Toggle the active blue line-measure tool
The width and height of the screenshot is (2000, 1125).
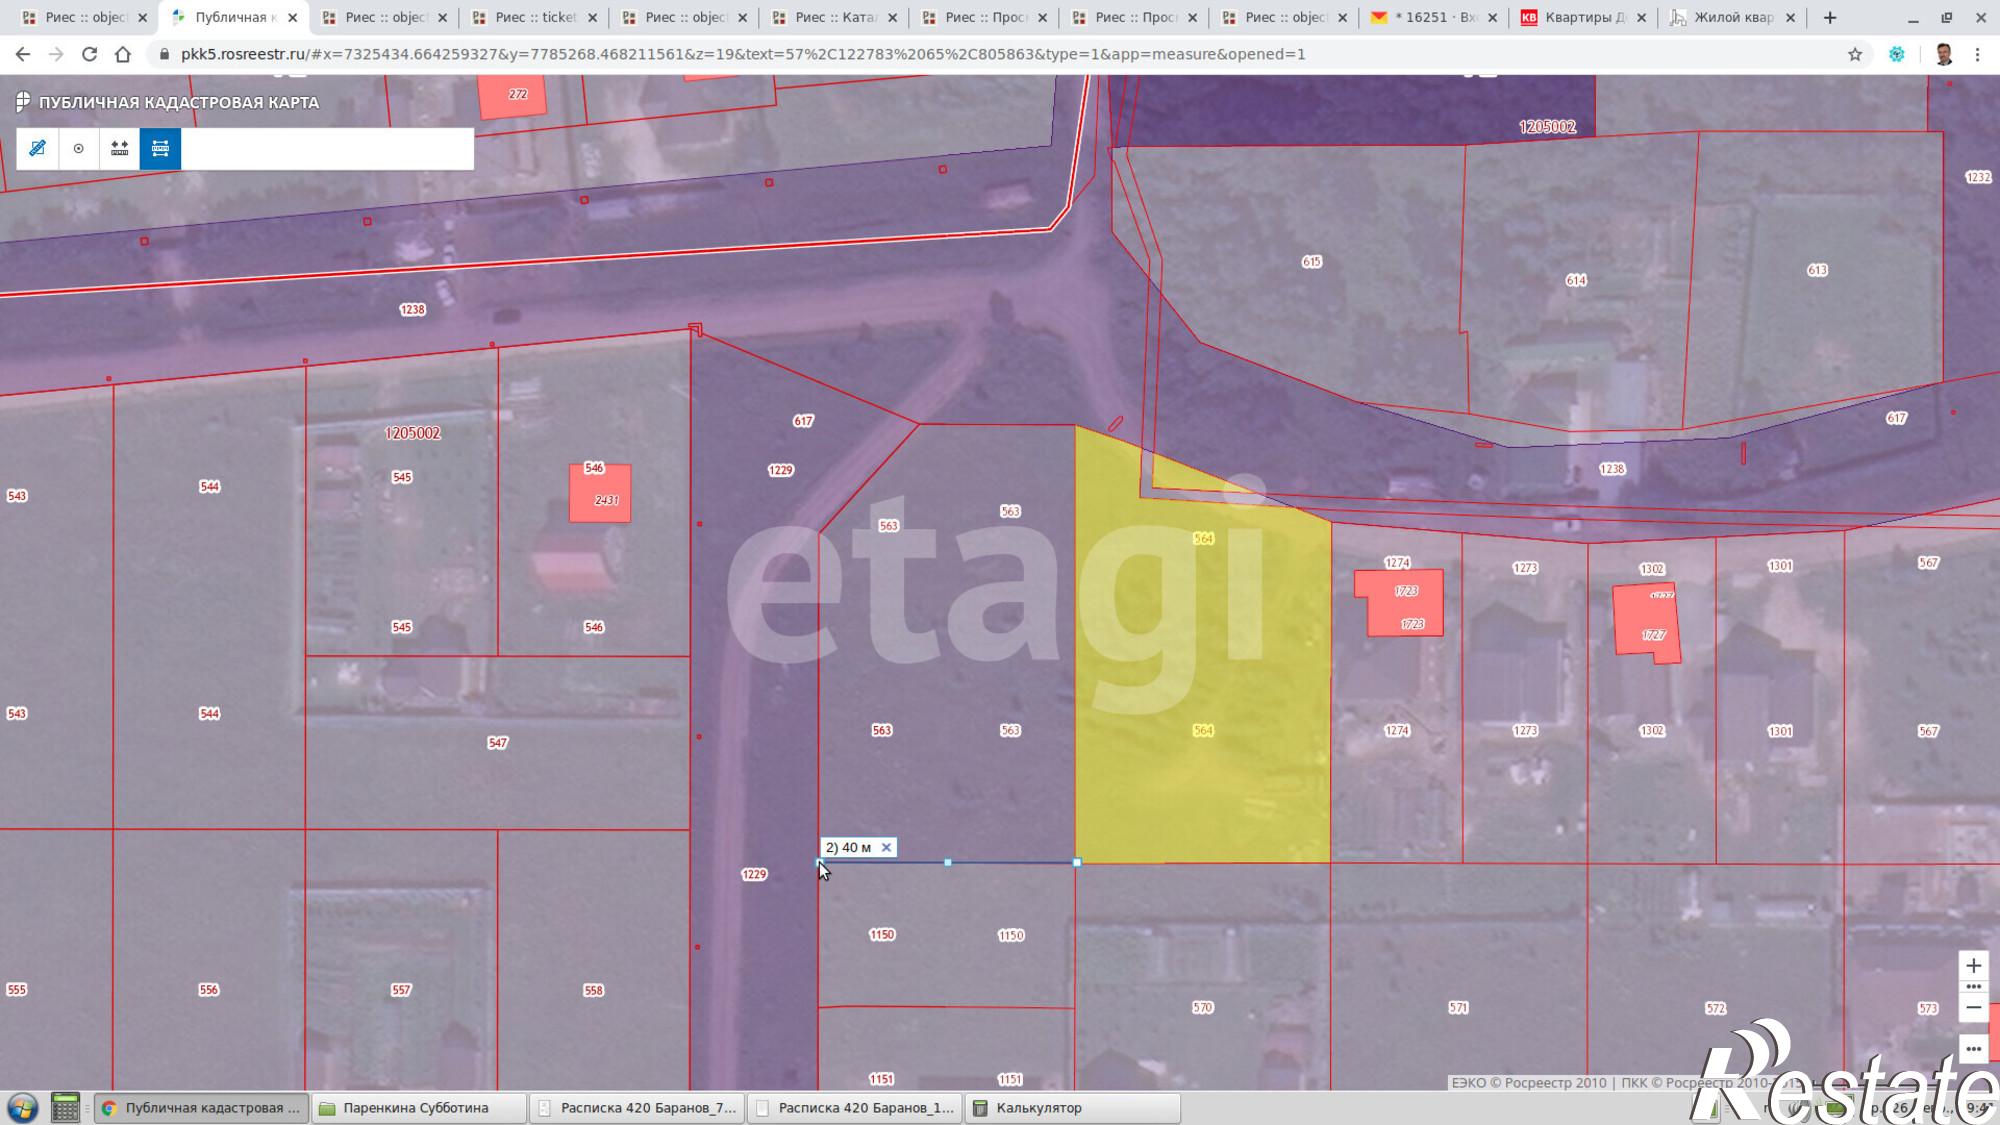160,148
